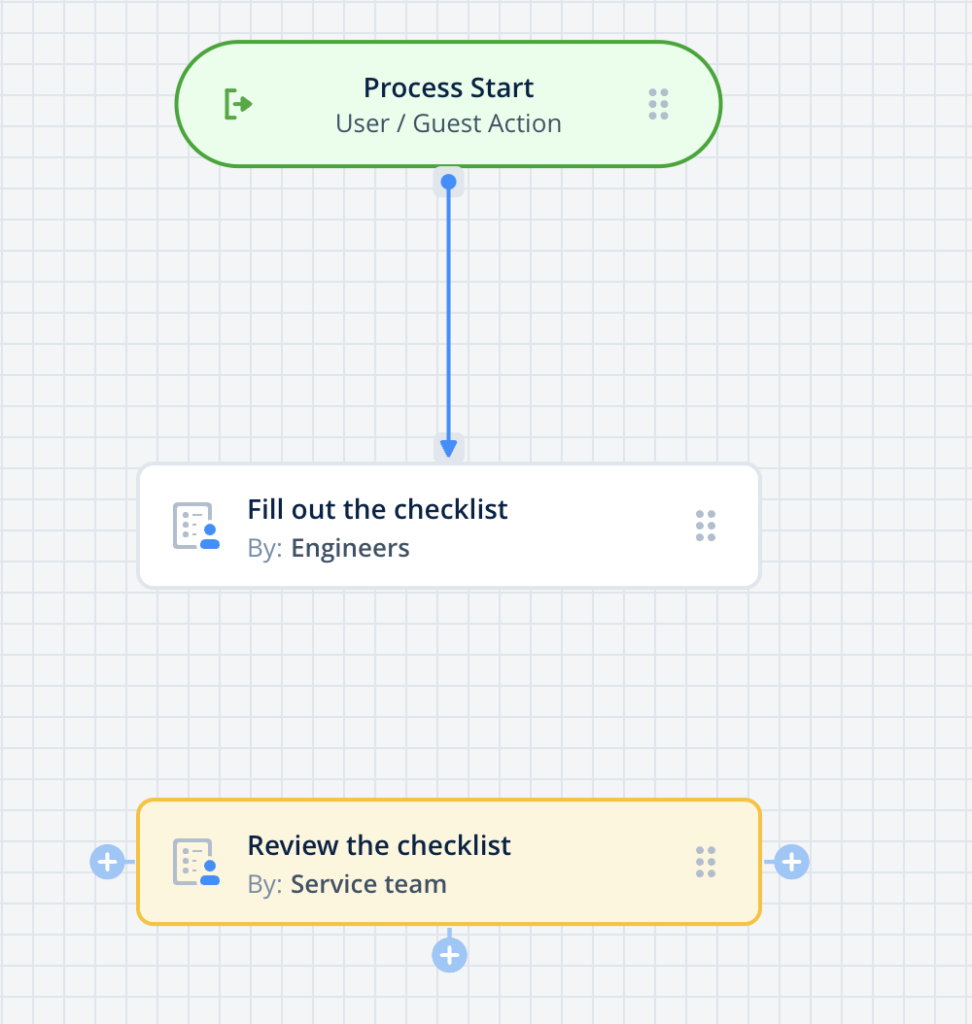Open the drag handle menu on Process Start
The height and width of the screenshot is (1024, 972).
pyautogui.click(x=658, y=104)
